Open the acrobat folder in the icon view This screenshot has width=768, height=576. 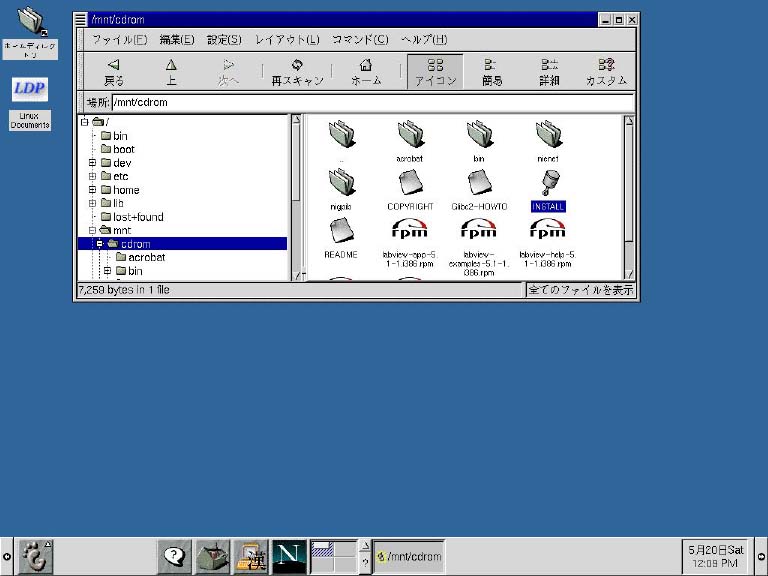(x=410, y=135)
